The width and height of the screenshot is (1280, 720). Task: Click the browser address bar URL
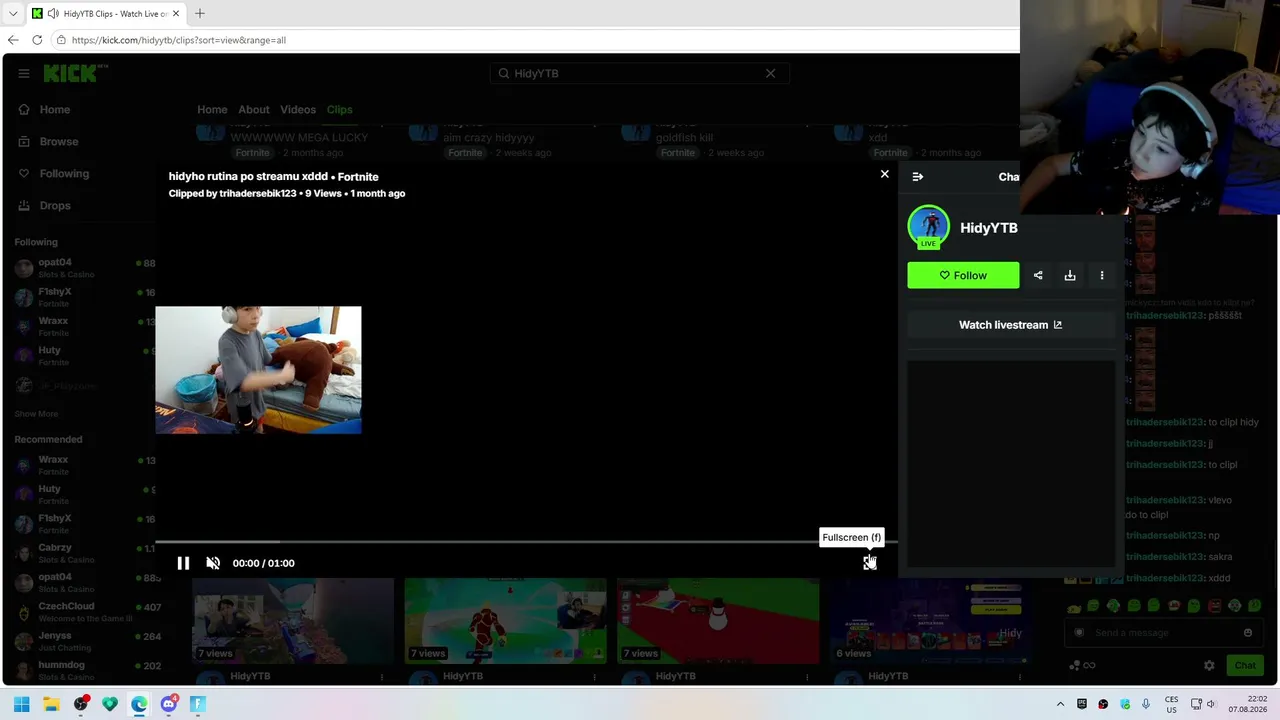pyautogui.click(x=179, y=40)
